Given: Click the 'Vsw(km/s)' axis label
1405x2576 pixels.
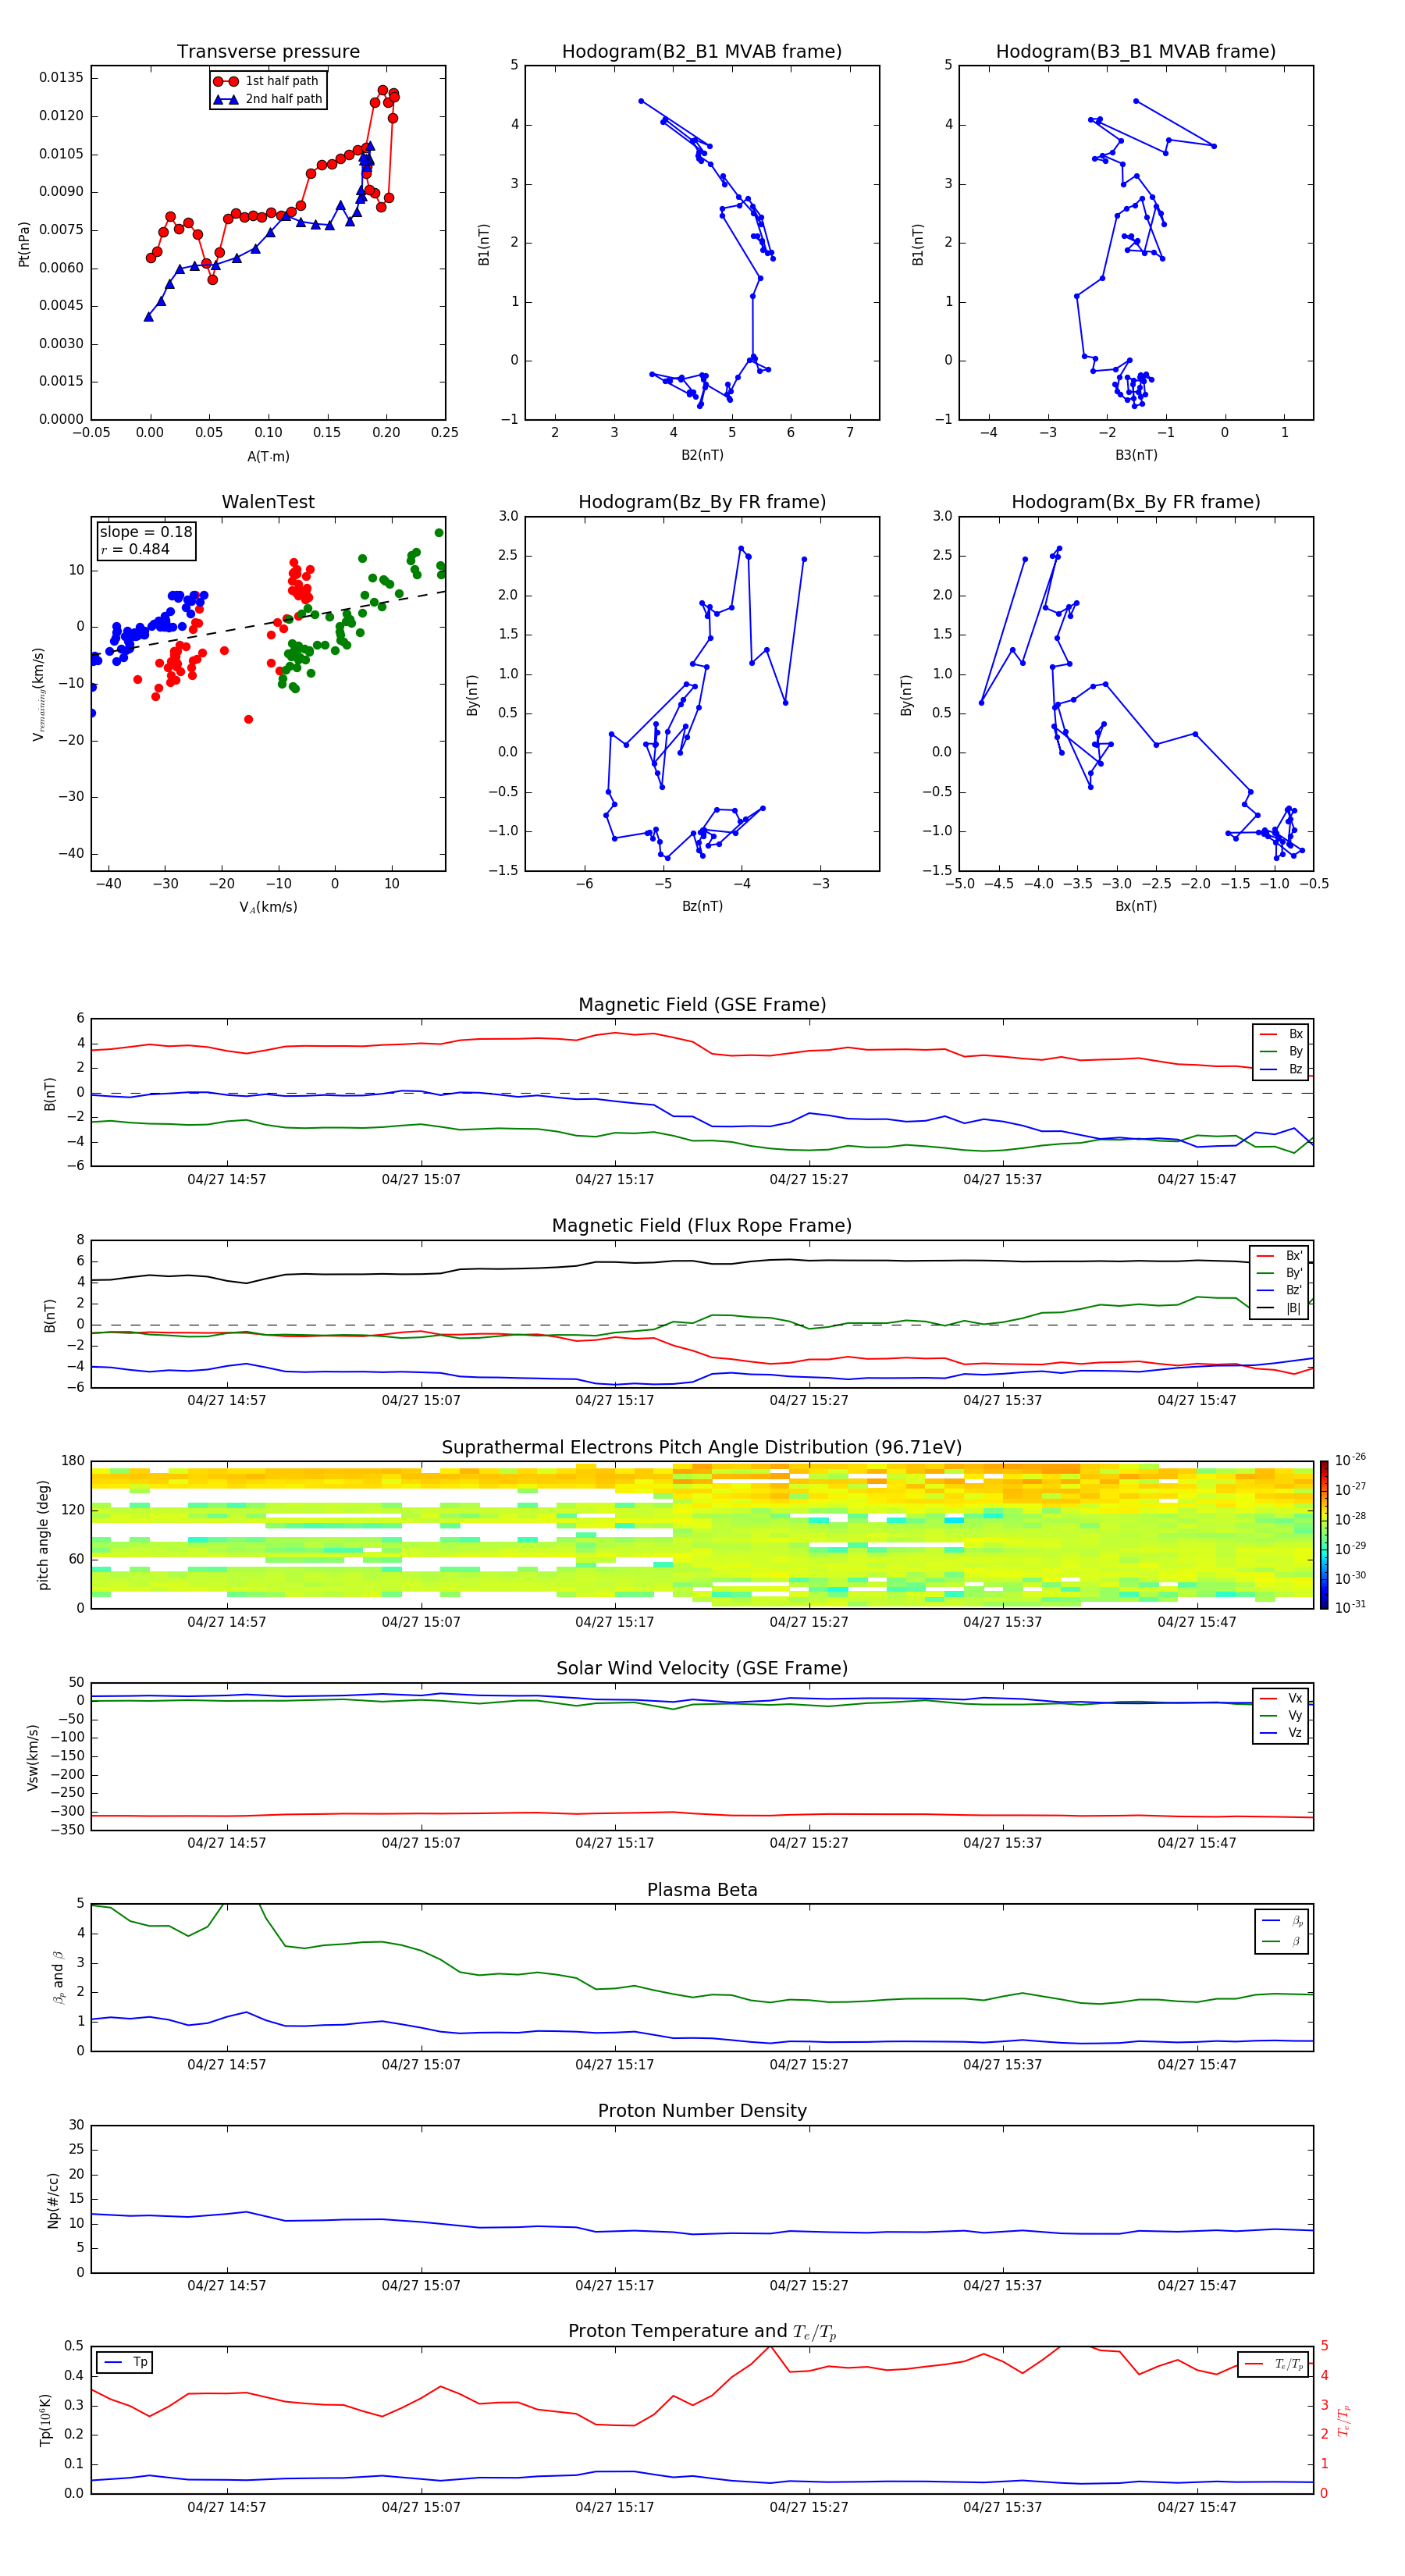Looking at the screenshot, I should pos(33,1757).
